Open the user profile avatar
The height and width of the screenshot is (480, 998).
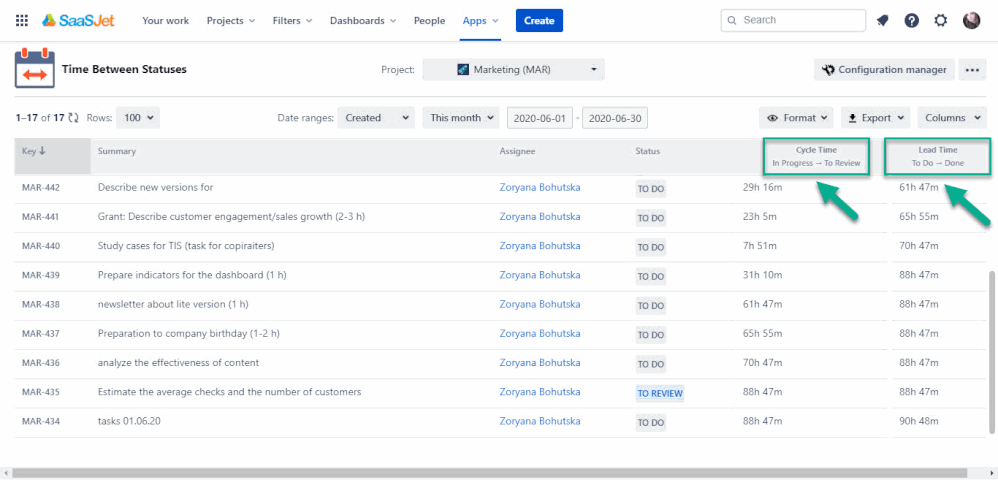tap(971, 20)
